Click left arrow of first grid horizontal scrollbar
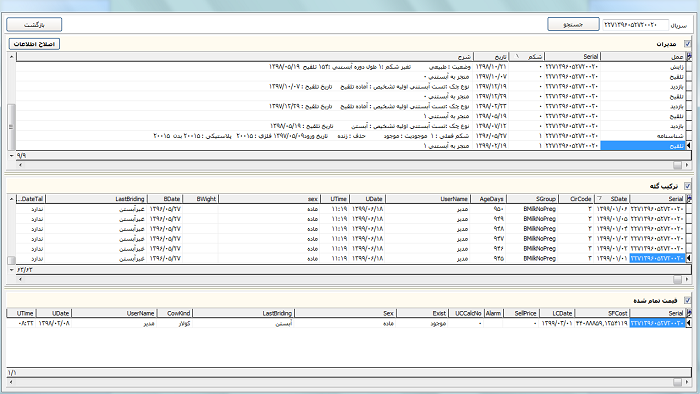 pos(20,165)
